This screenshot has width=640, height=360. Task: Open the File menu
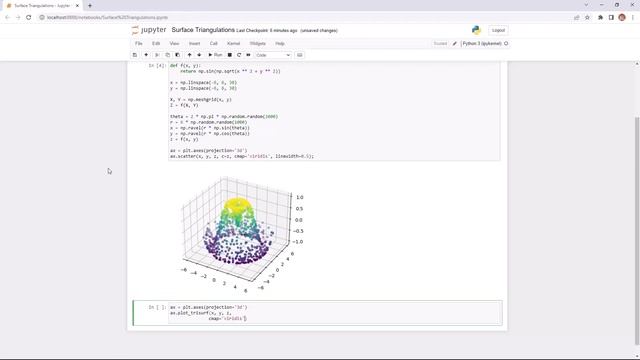click(x=139, y=44)
